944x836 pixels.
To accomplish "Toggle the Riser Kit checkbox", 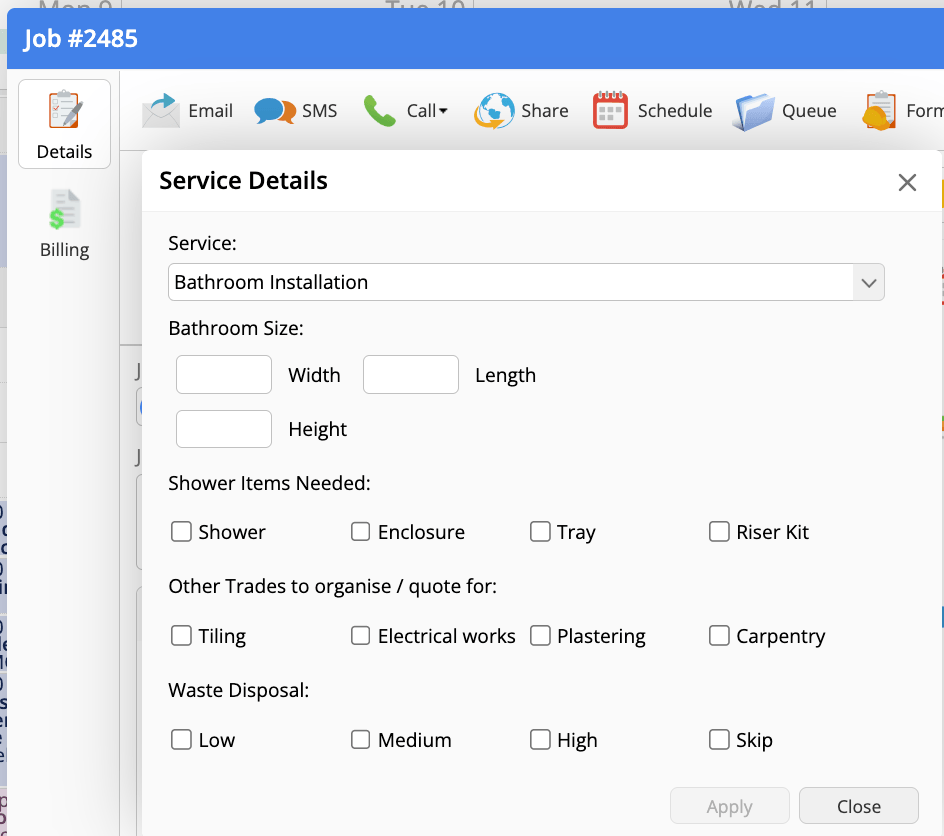I will [719, 532].
